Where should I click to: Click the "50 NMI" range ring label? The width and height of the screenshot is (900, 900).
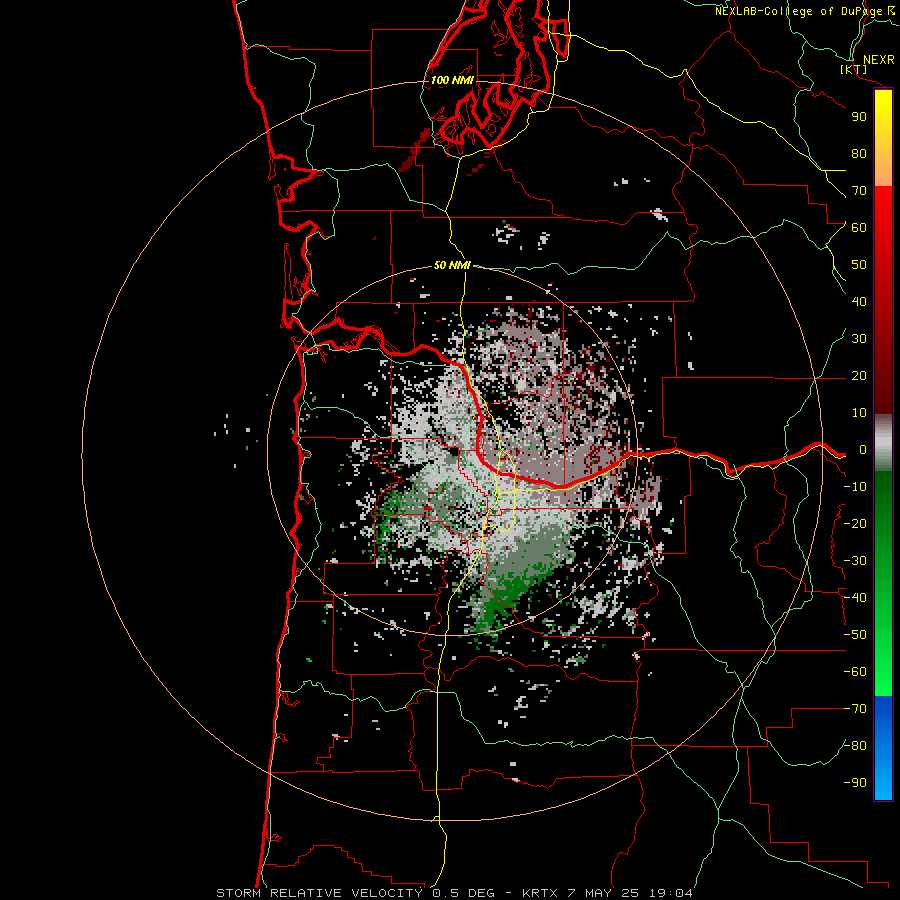[452, 265]
